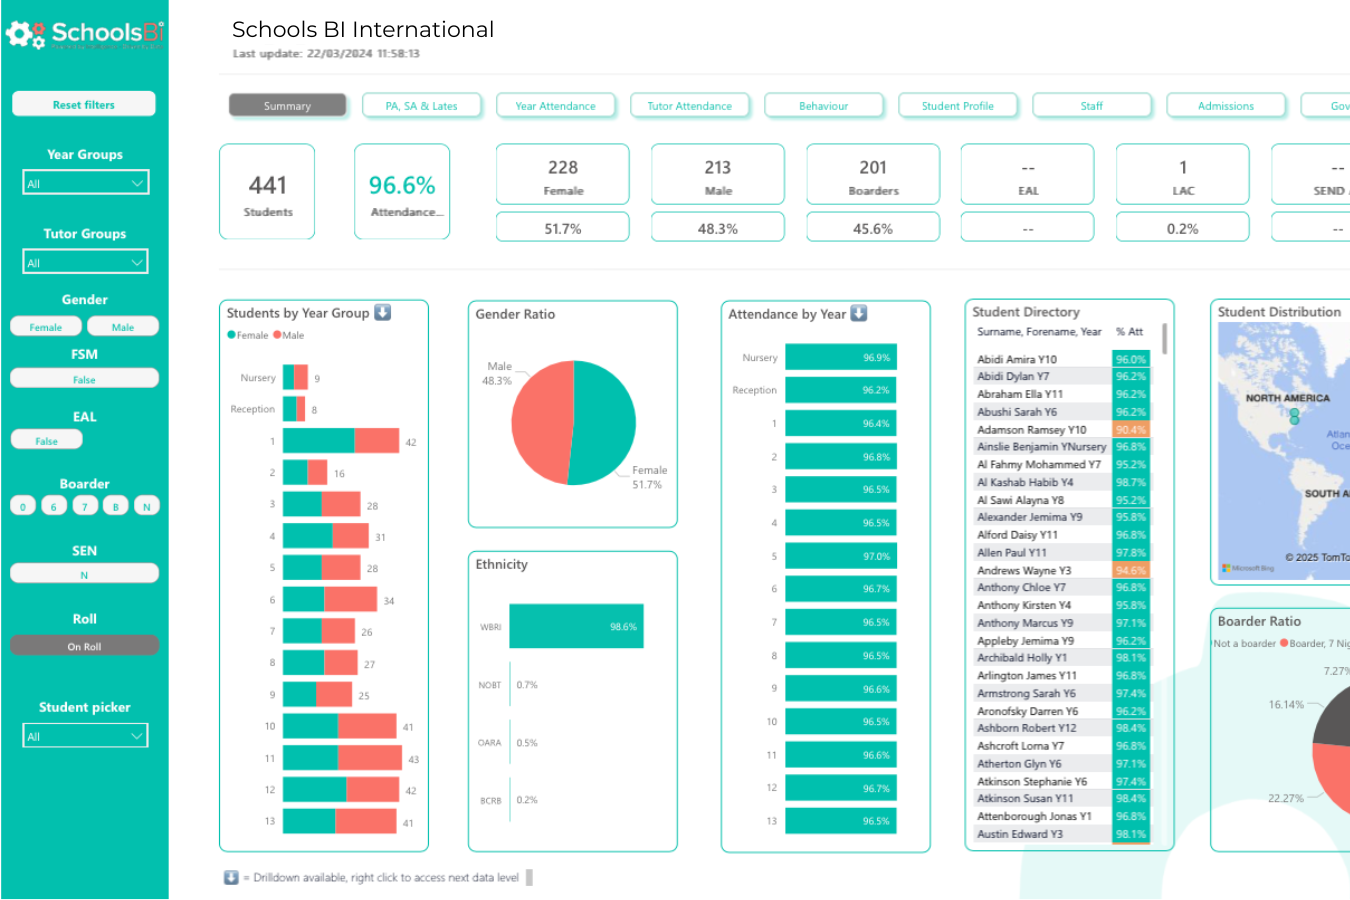Click the 45.6% boarders percentage box

(873, 228)
